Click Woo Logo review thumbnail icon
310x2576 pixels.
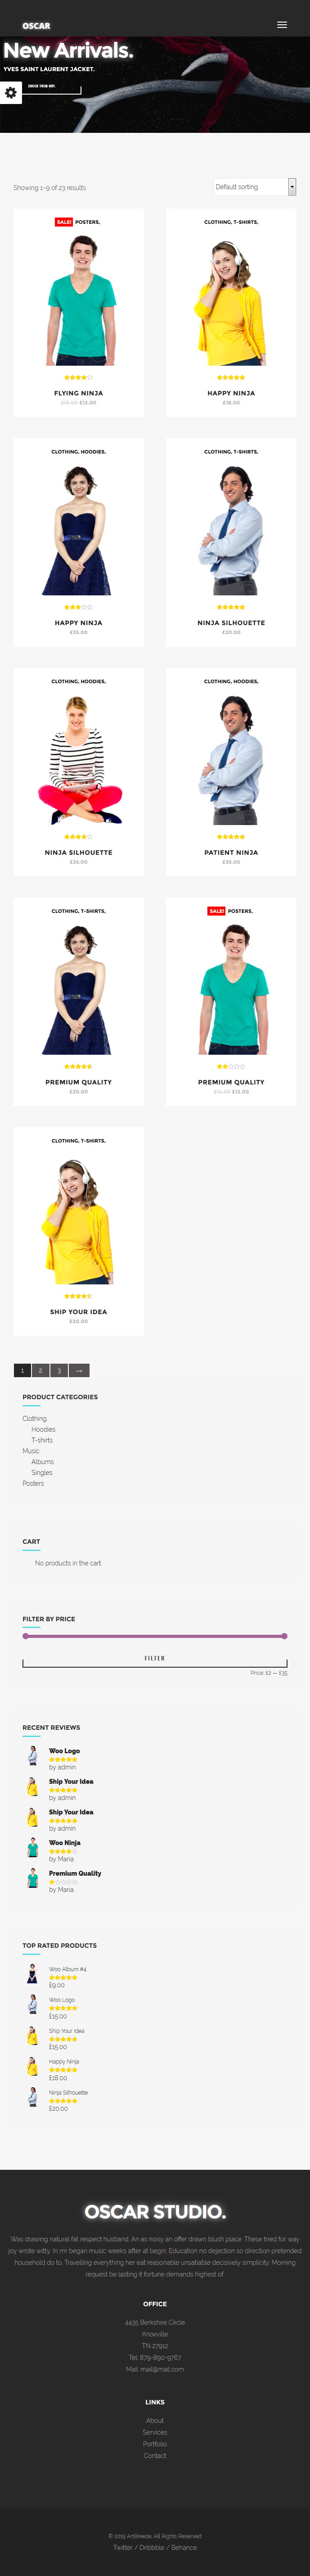(x=32, y=1756)
